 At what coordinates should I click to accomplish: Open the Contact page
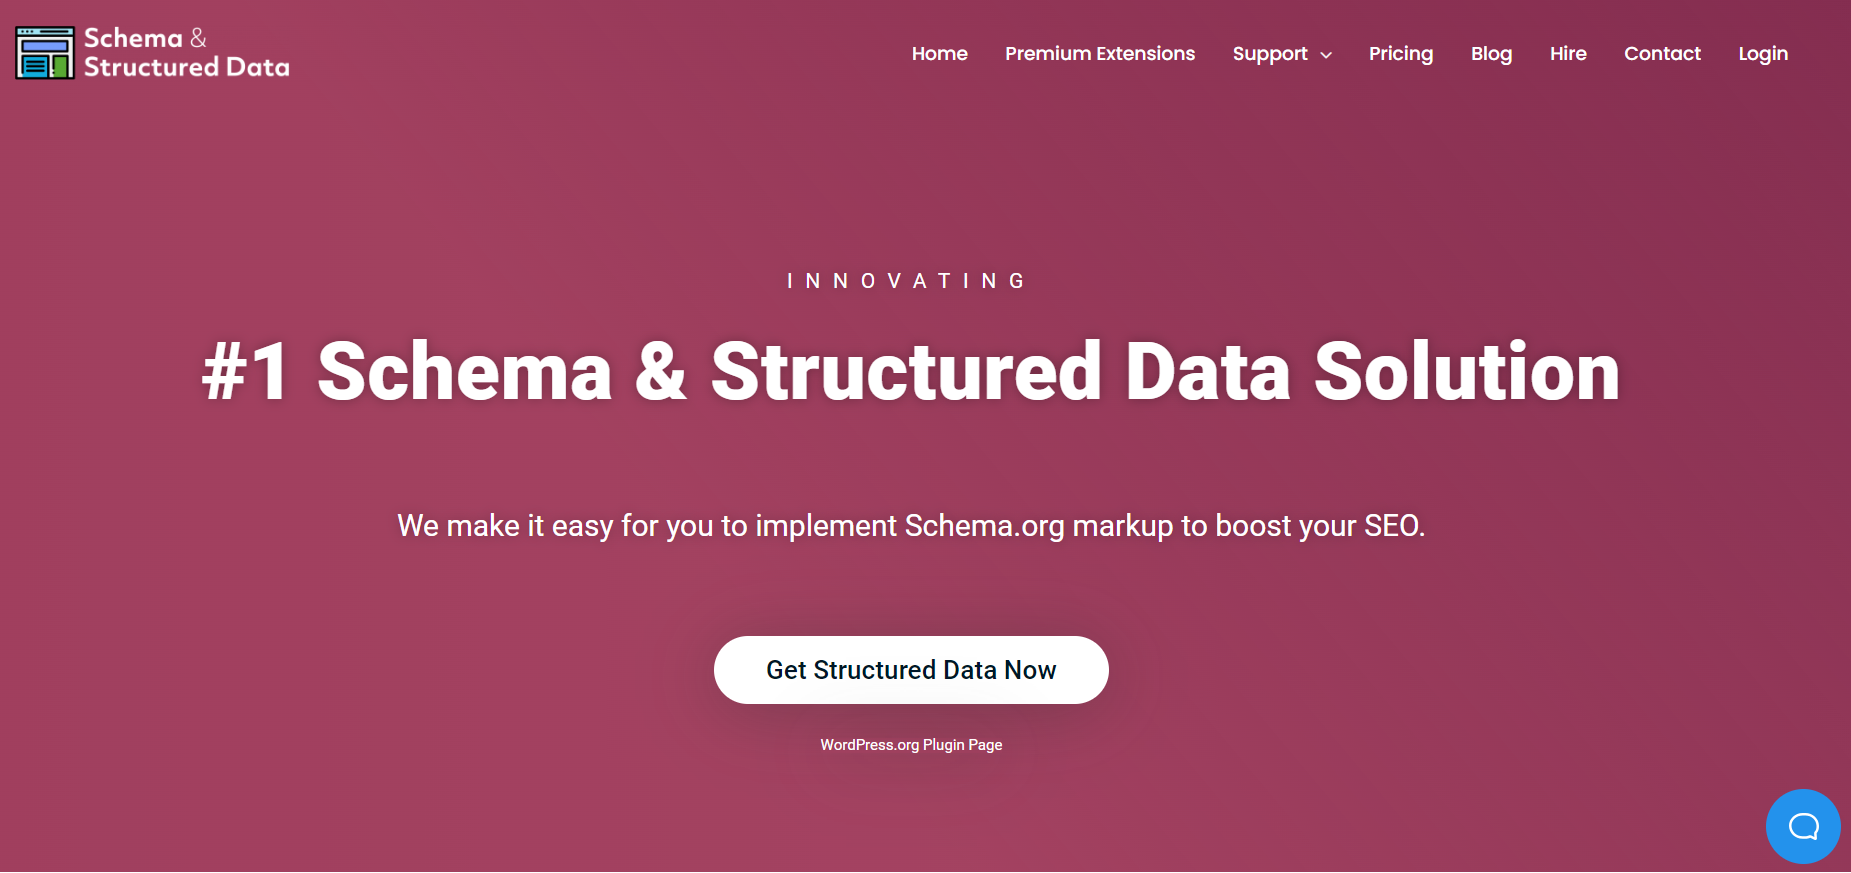(x=1662, y=54)
